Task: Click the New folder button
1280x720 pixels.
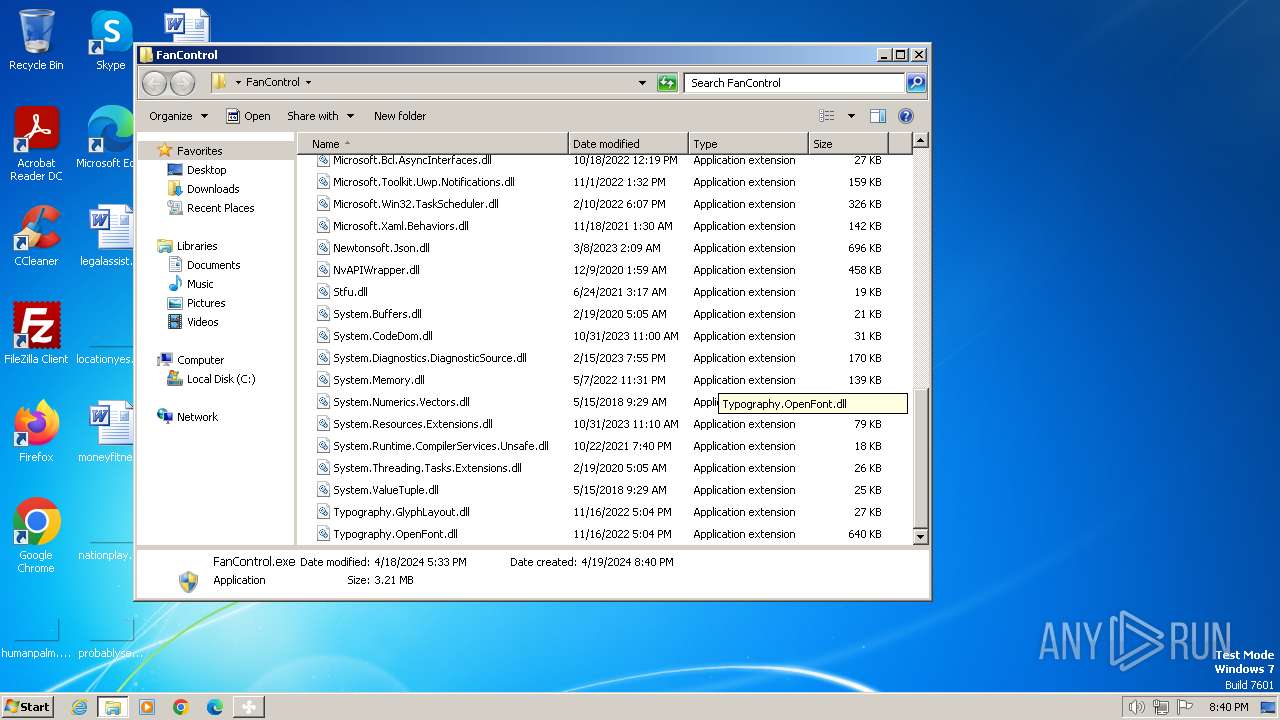Action: [x=400, y=116]
